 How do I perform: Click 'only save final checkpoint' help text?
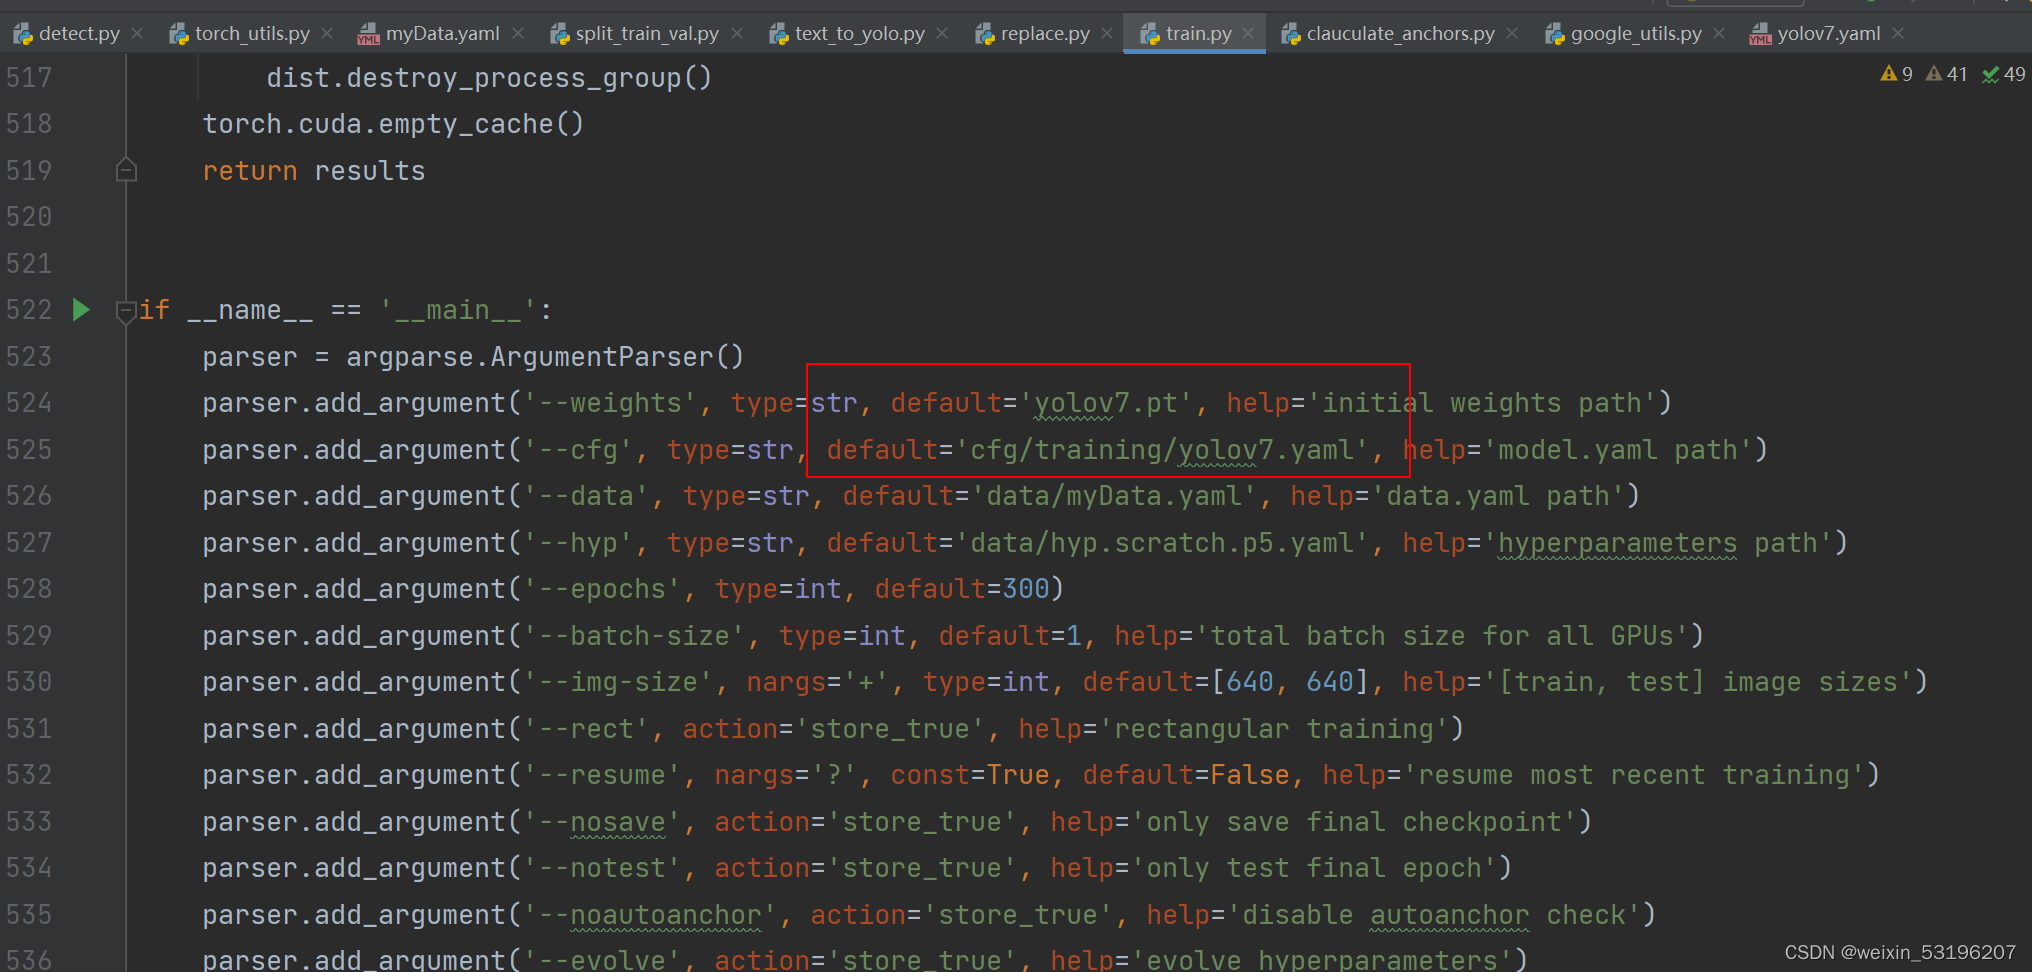click(1354, 822)
